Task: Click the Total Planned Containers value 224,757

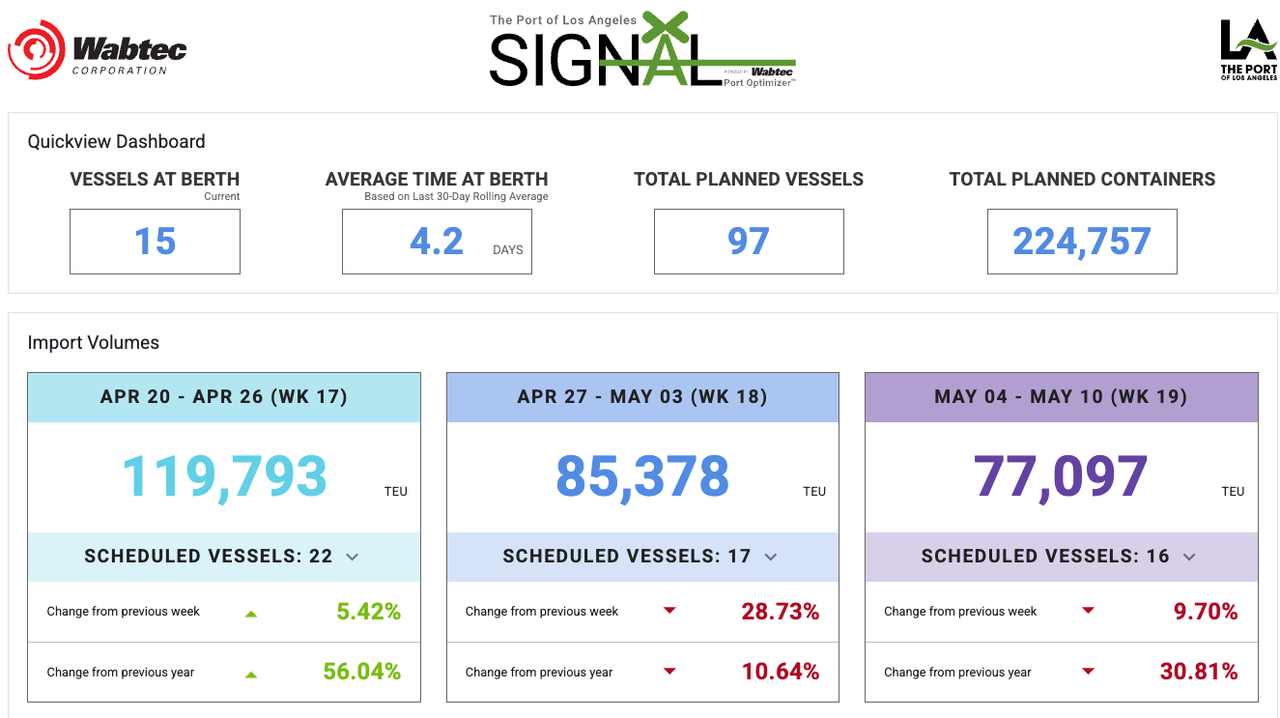Action: click(x=1082, y=241)
